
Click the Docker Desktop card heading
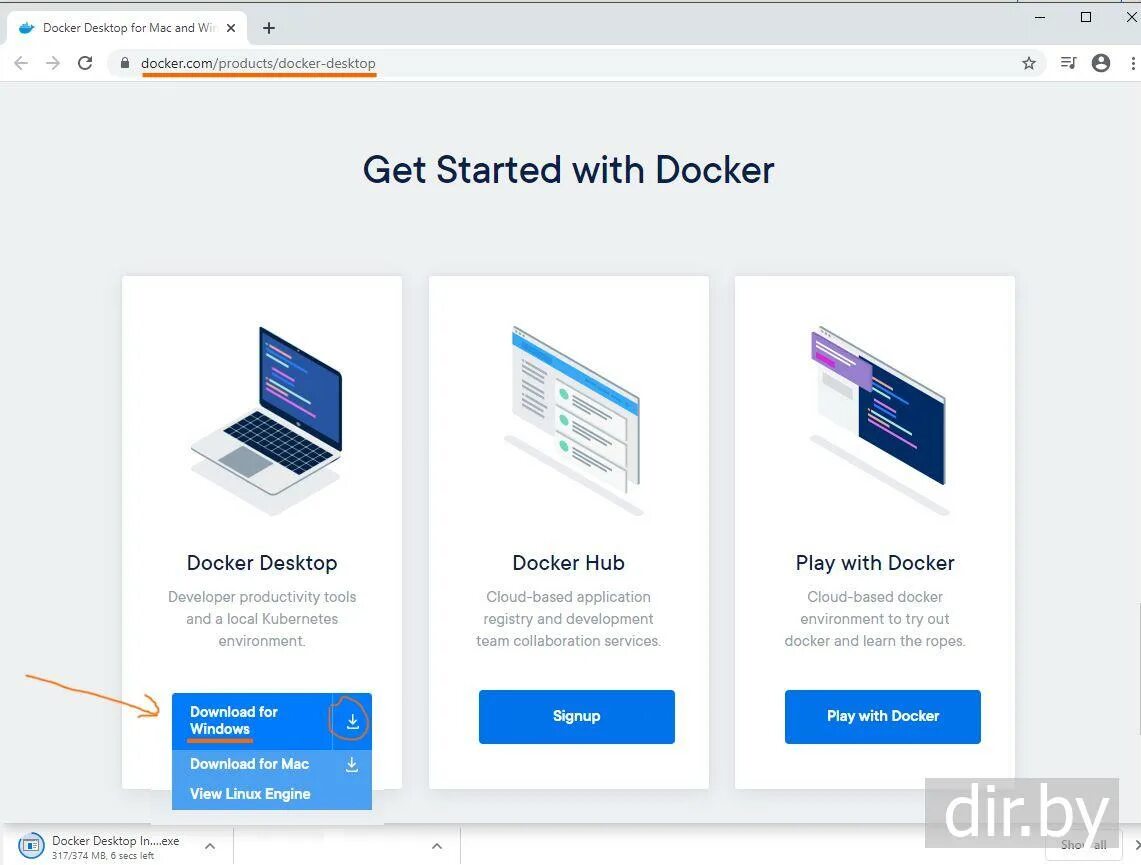pos(262,562)
